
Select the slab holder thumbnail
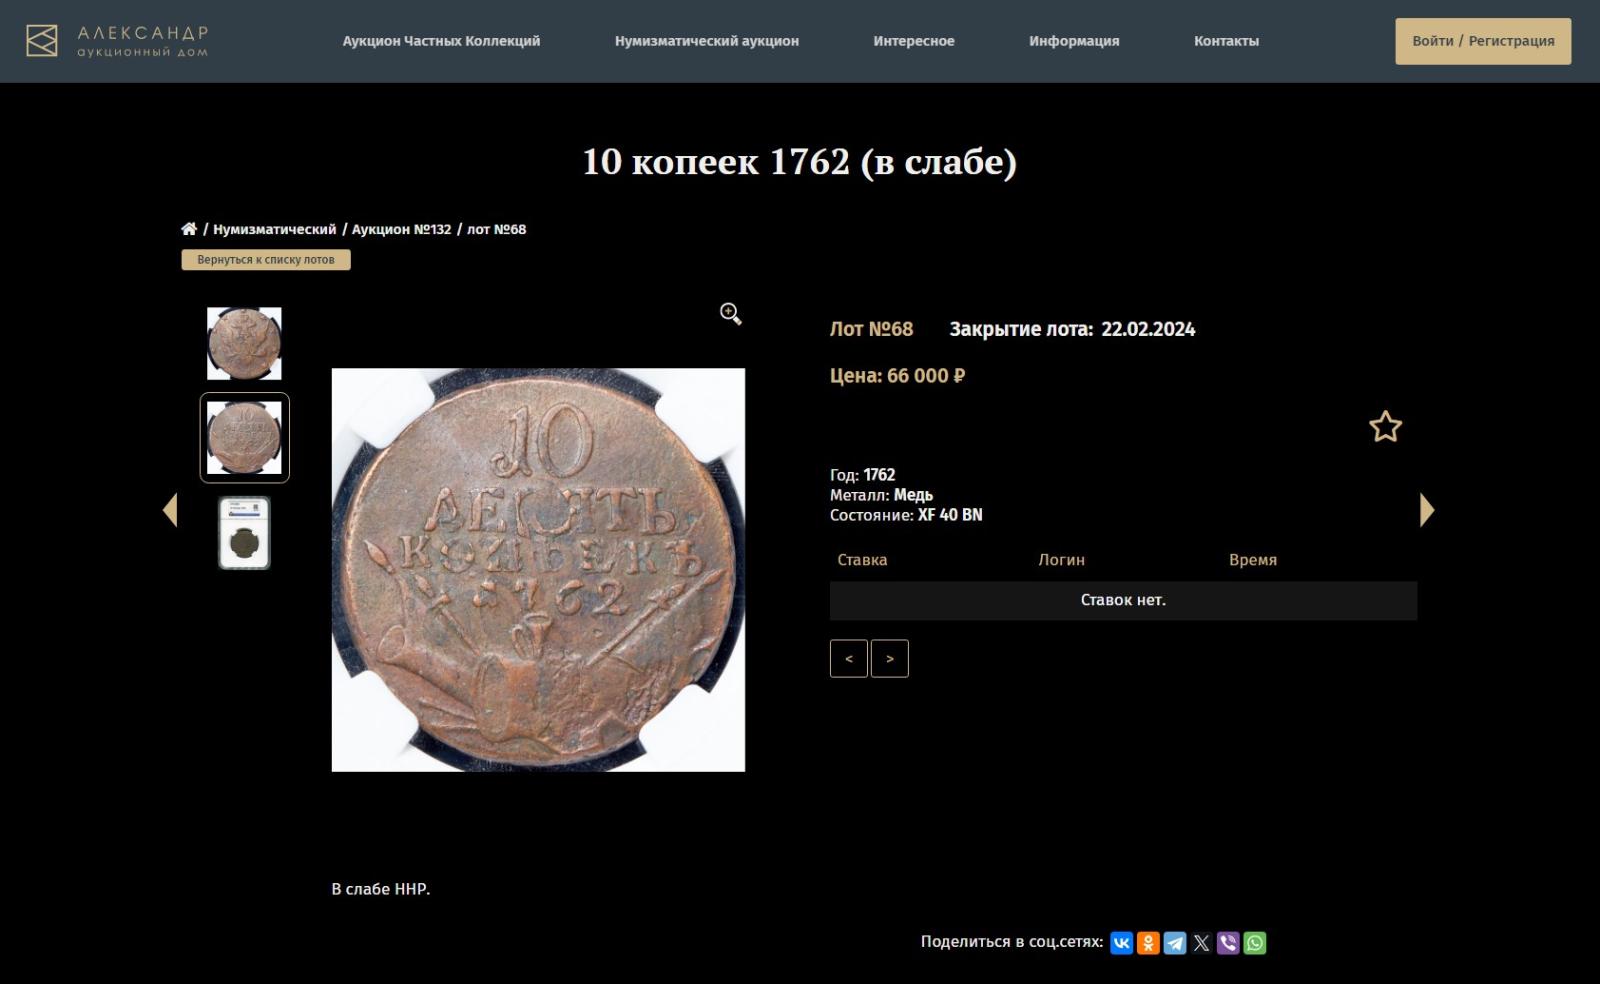click(244, 533)
